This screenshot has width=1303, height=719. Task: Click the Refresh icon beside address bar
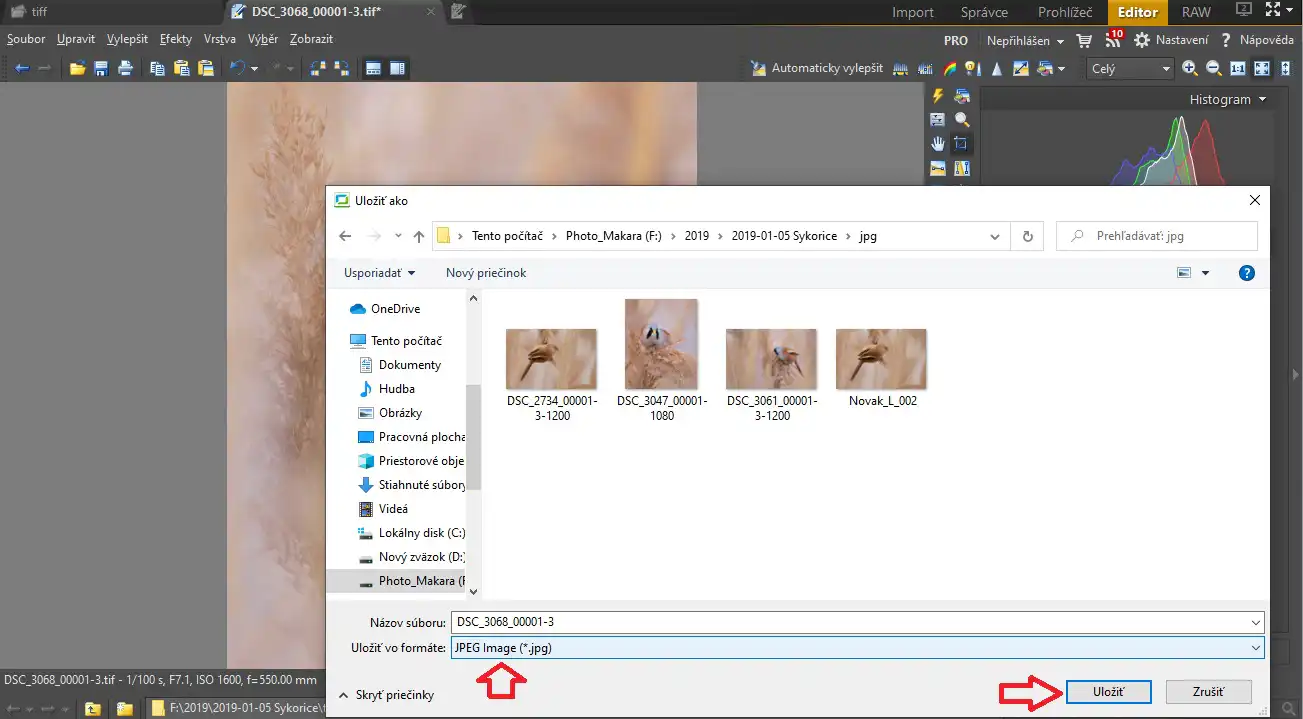pos(1027,237)
